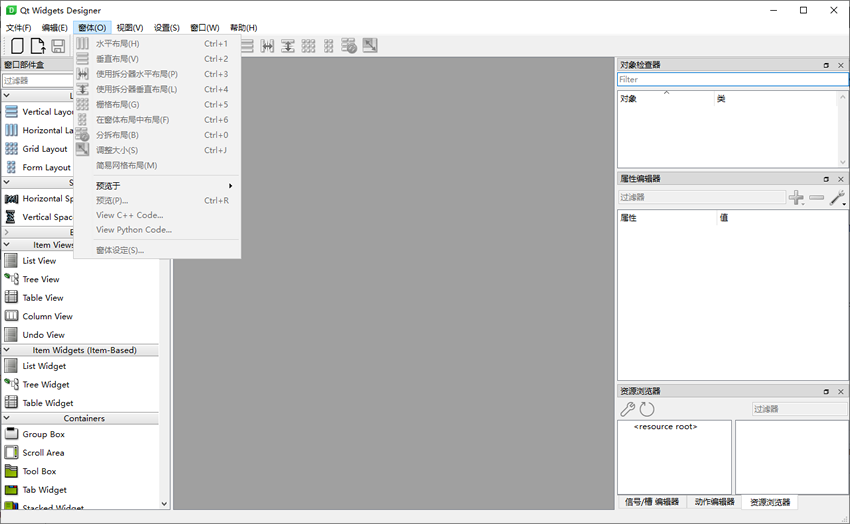Select the Column View widget
The width and height of the screenshot is (850, 524).
point(38,316)
